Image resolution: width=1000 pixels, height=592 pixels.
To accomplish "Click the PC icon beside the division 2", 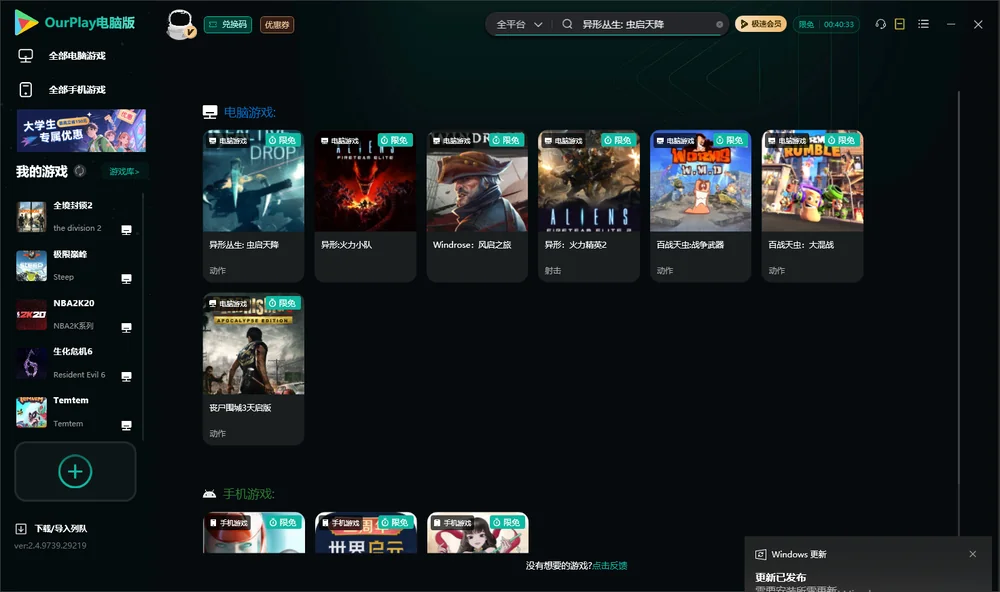I will (126, 230).
